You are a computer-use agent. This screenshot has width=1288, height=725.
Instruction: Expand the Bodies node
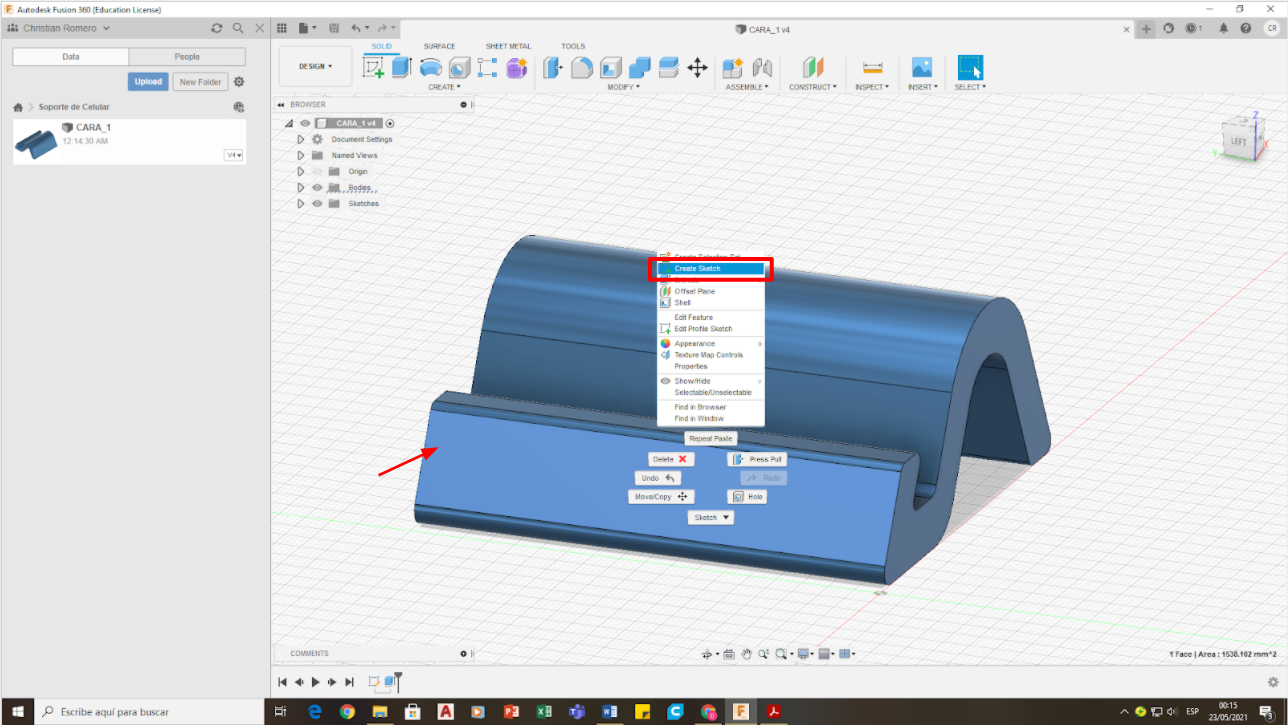[x=300, y=188]
